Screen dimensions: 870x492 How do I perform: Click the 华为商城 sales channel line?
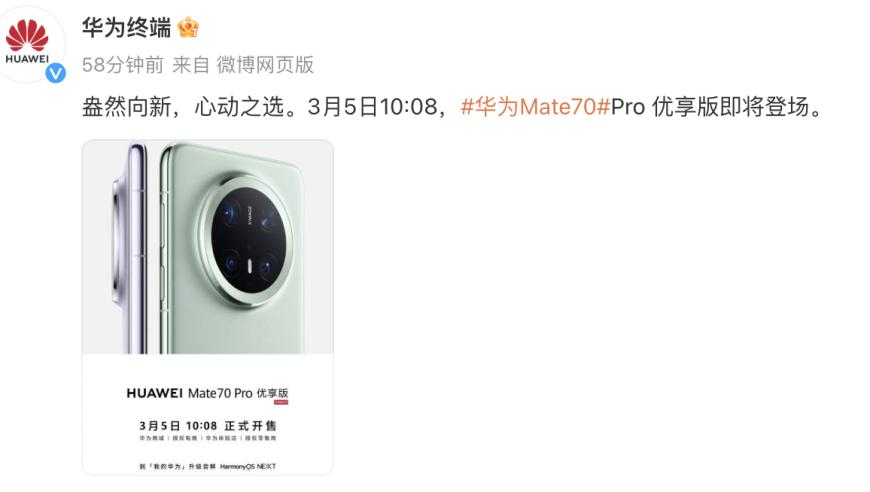[x=208, y=438]
